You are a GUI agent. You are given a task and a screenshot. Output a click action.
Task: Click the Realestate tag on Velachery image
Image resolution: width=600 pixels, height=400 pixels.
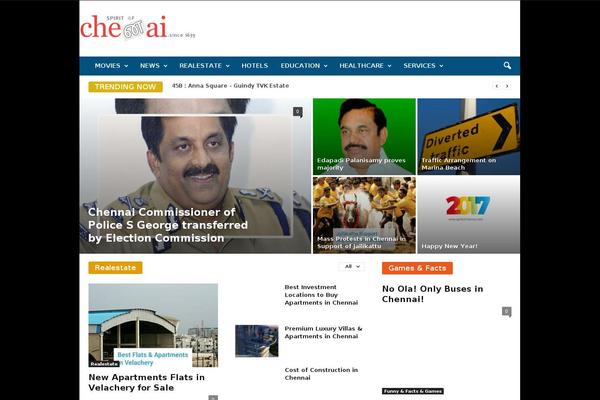(x=104, y=364)
